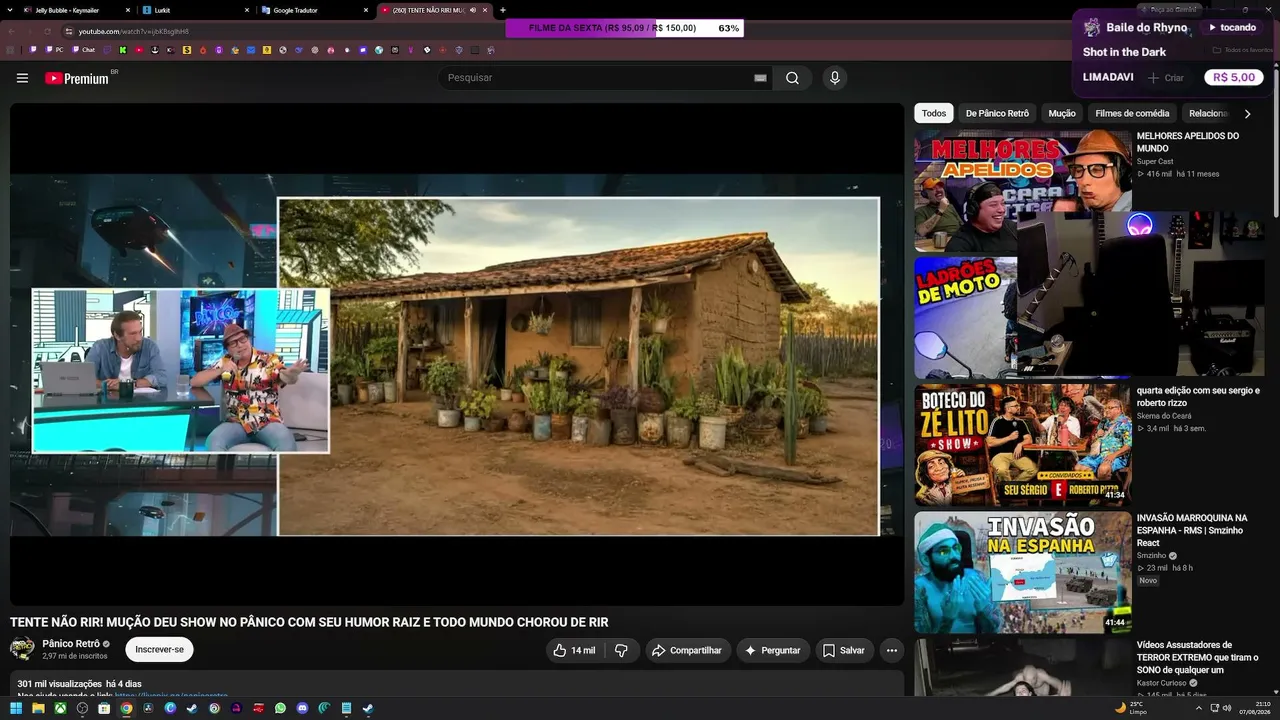Open the MELHORES APELIDOS video thumbnail
This screenshot has height=720, width=1280.
tap(1023, 191)
